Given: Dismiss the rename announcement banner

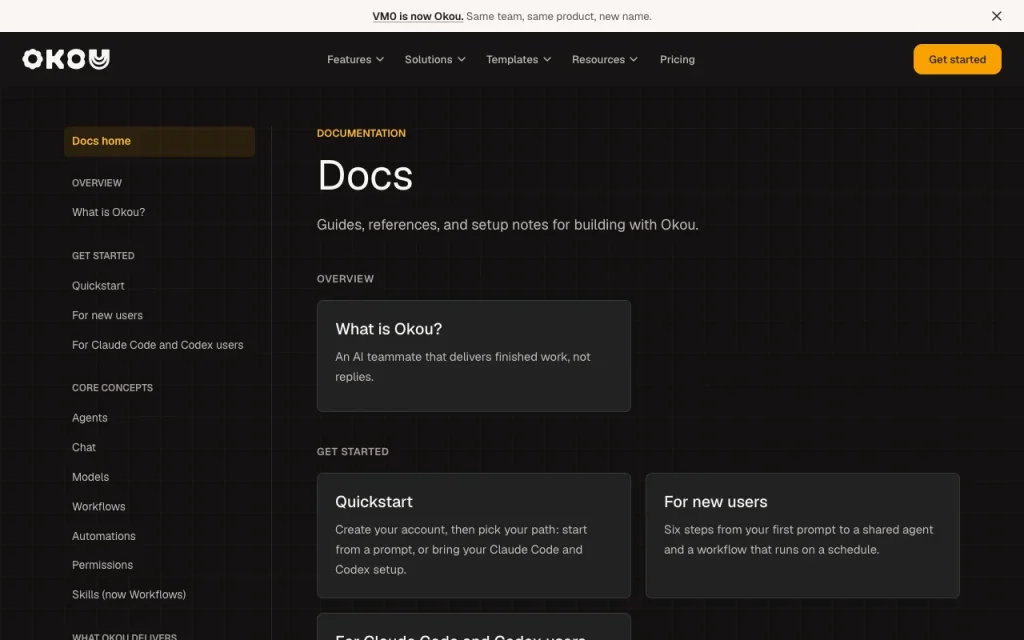Looking at the screenshot, I should pos(996,16).
